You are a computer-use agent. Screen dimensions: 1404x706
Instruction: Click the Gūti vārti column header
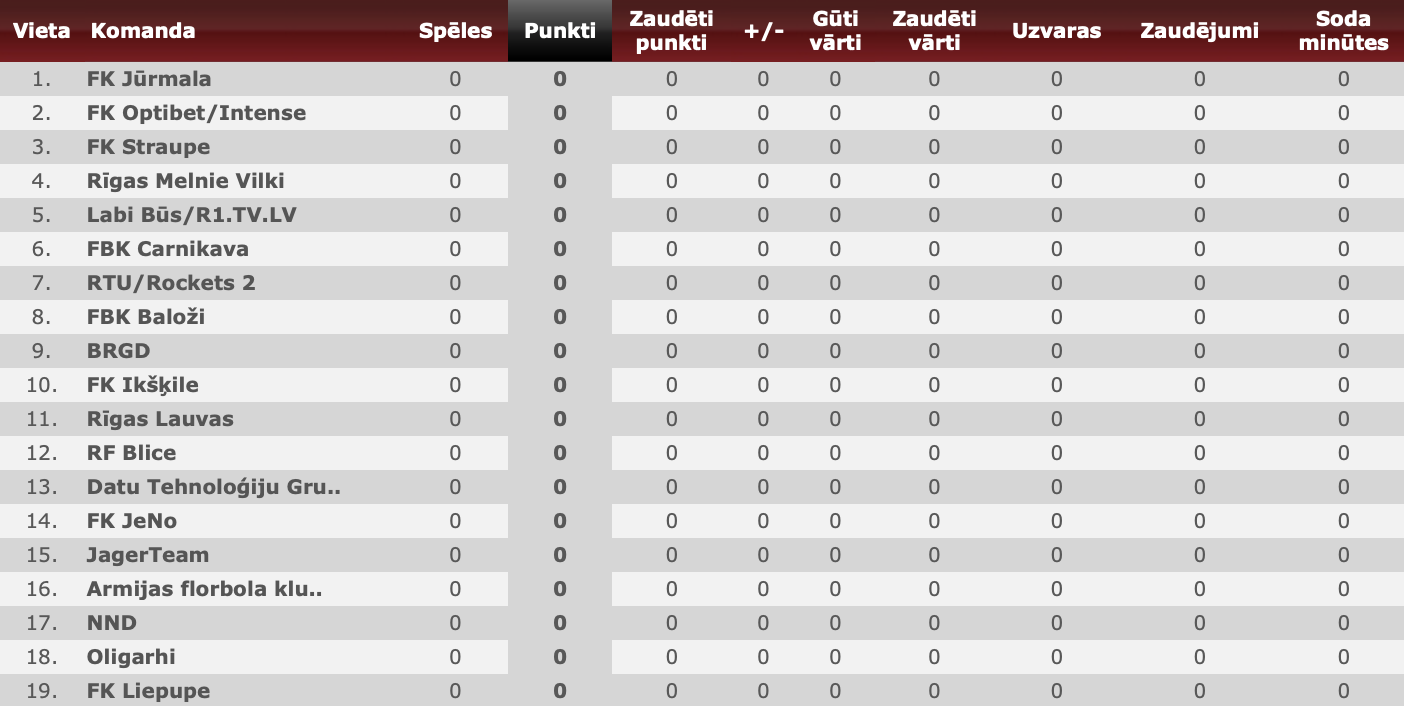(x=835, y=31)
